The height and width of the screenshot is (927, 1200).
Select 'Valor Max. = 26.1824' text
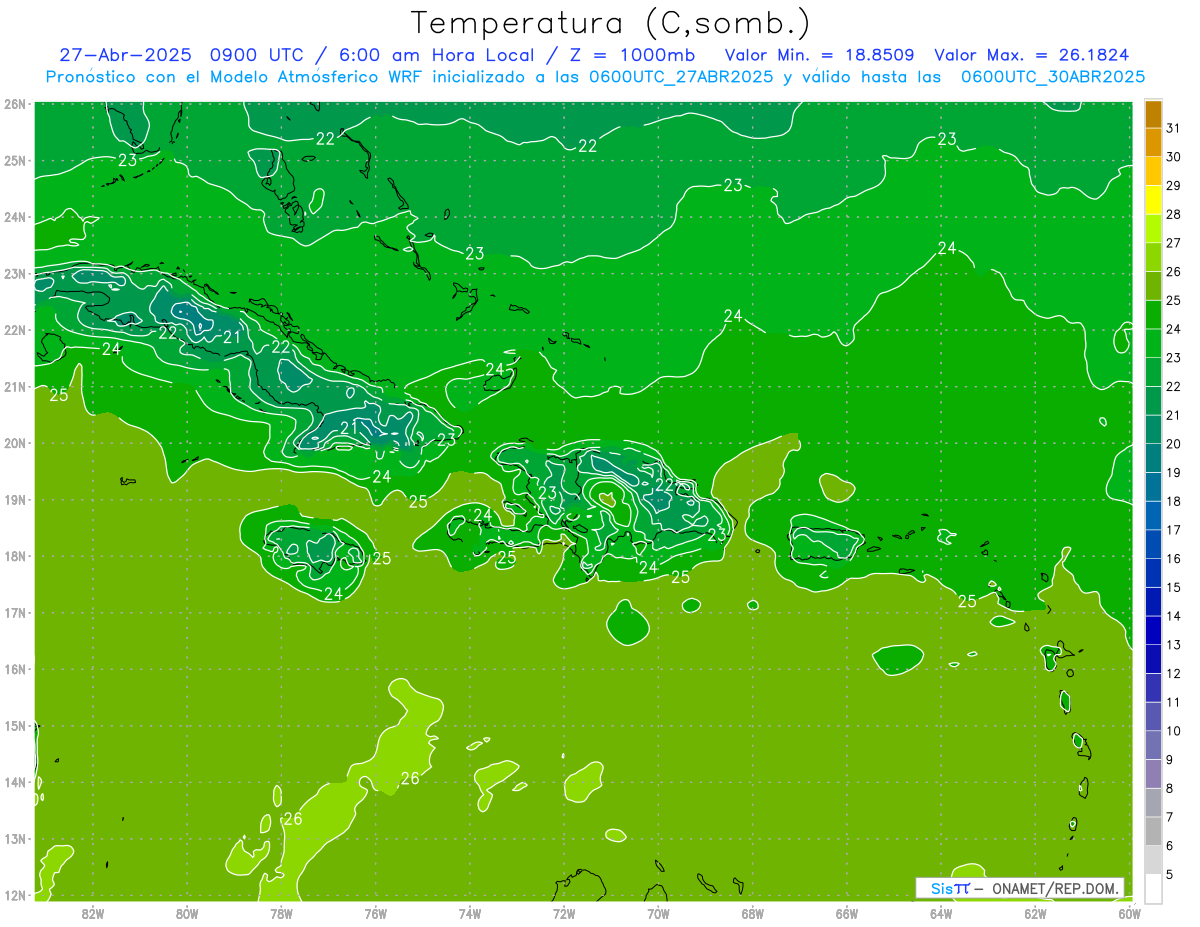(x=1032, y=55)
